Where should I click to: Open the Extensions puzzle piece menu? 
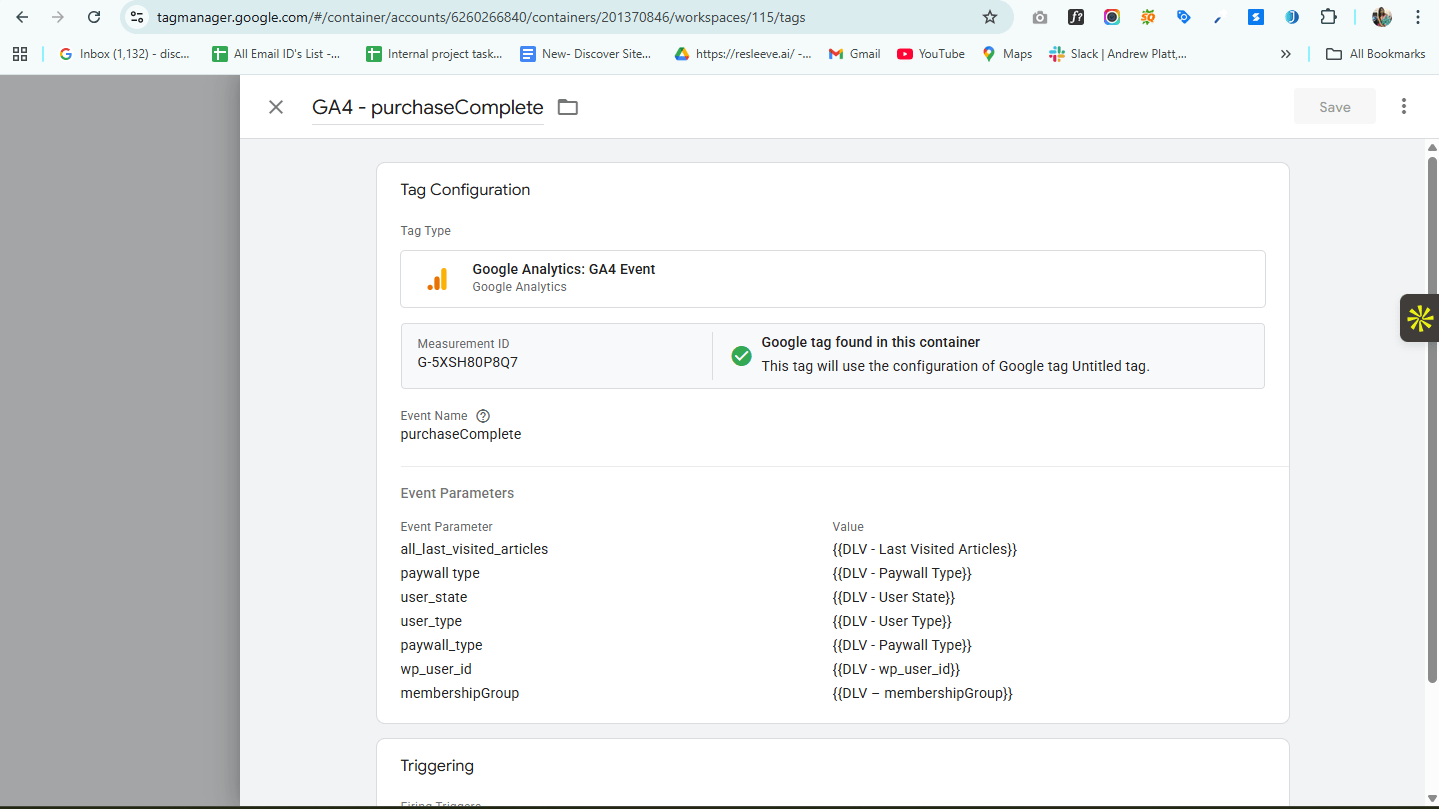click(x=1328, y=17)
